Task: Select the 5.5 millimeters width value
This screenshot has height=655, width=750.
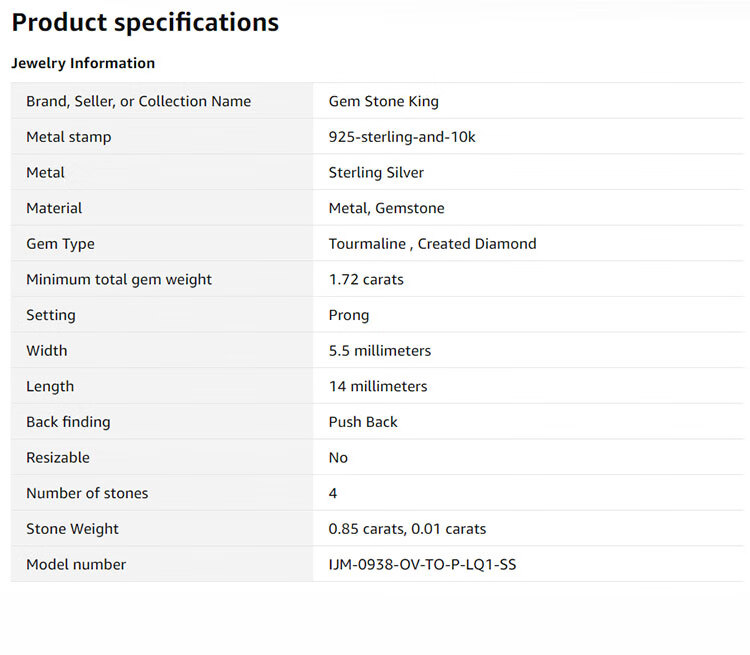Action: 380,351
